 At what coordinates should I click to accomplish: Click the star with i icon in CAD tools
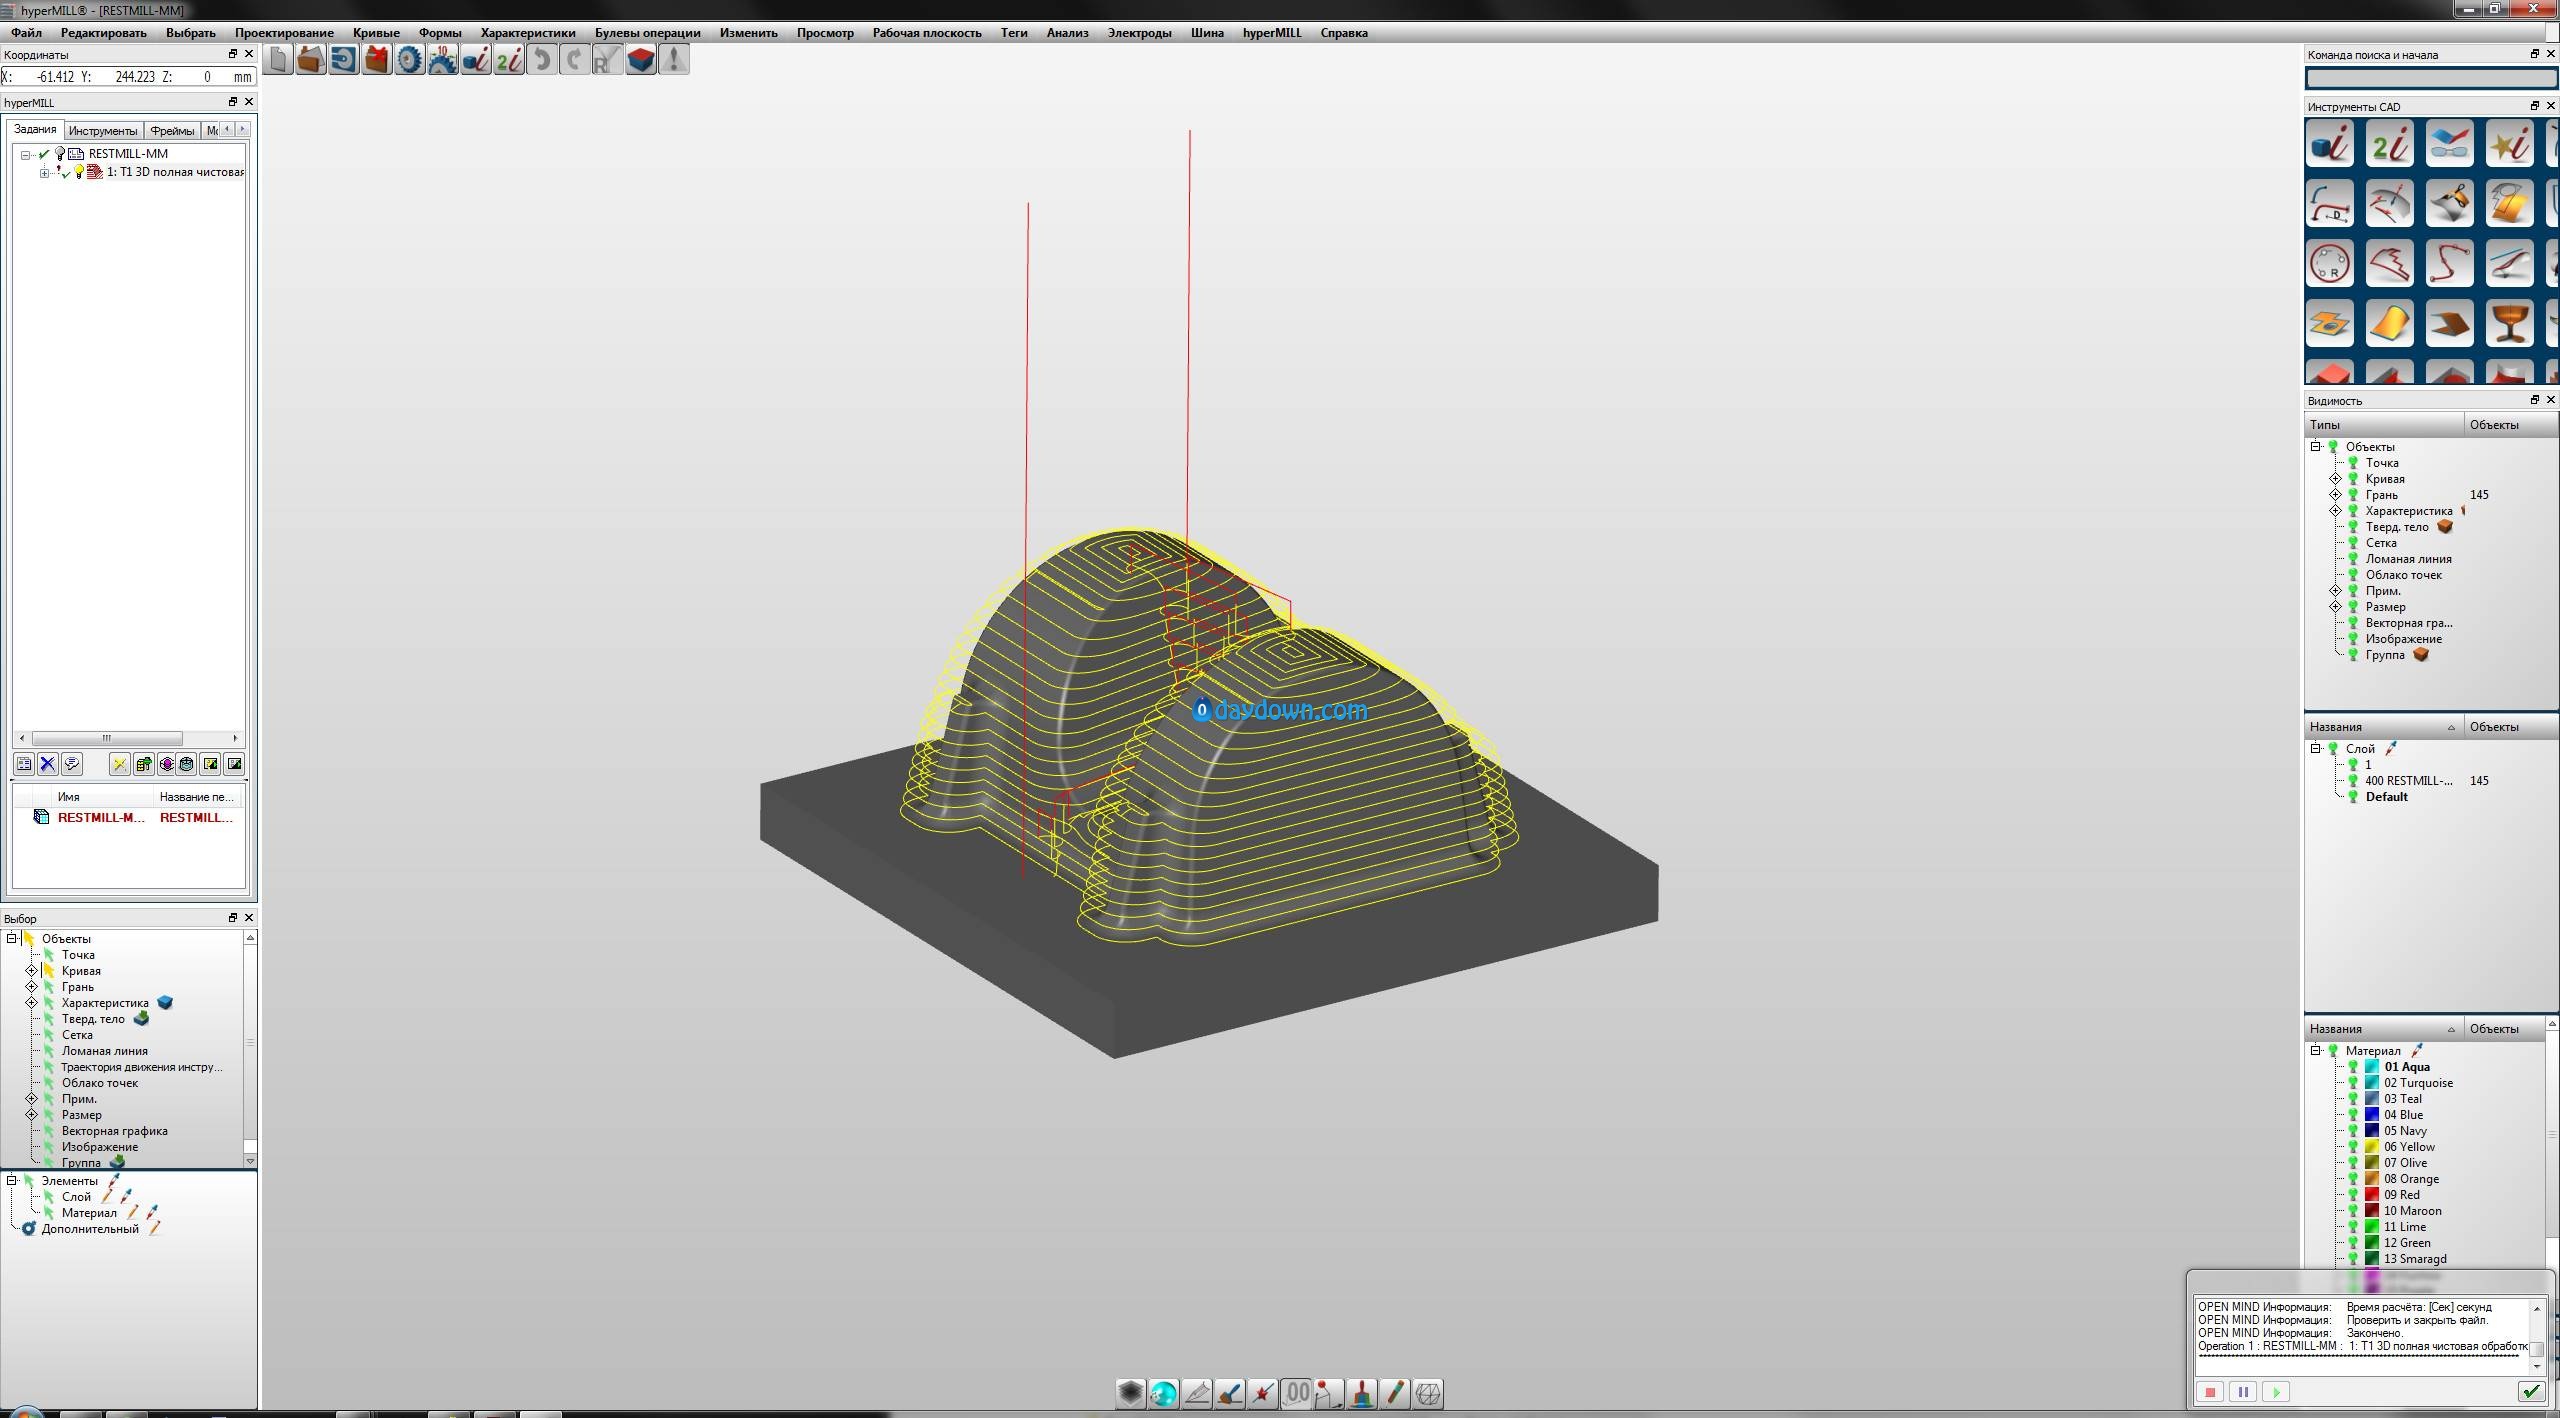(2510, 144)
